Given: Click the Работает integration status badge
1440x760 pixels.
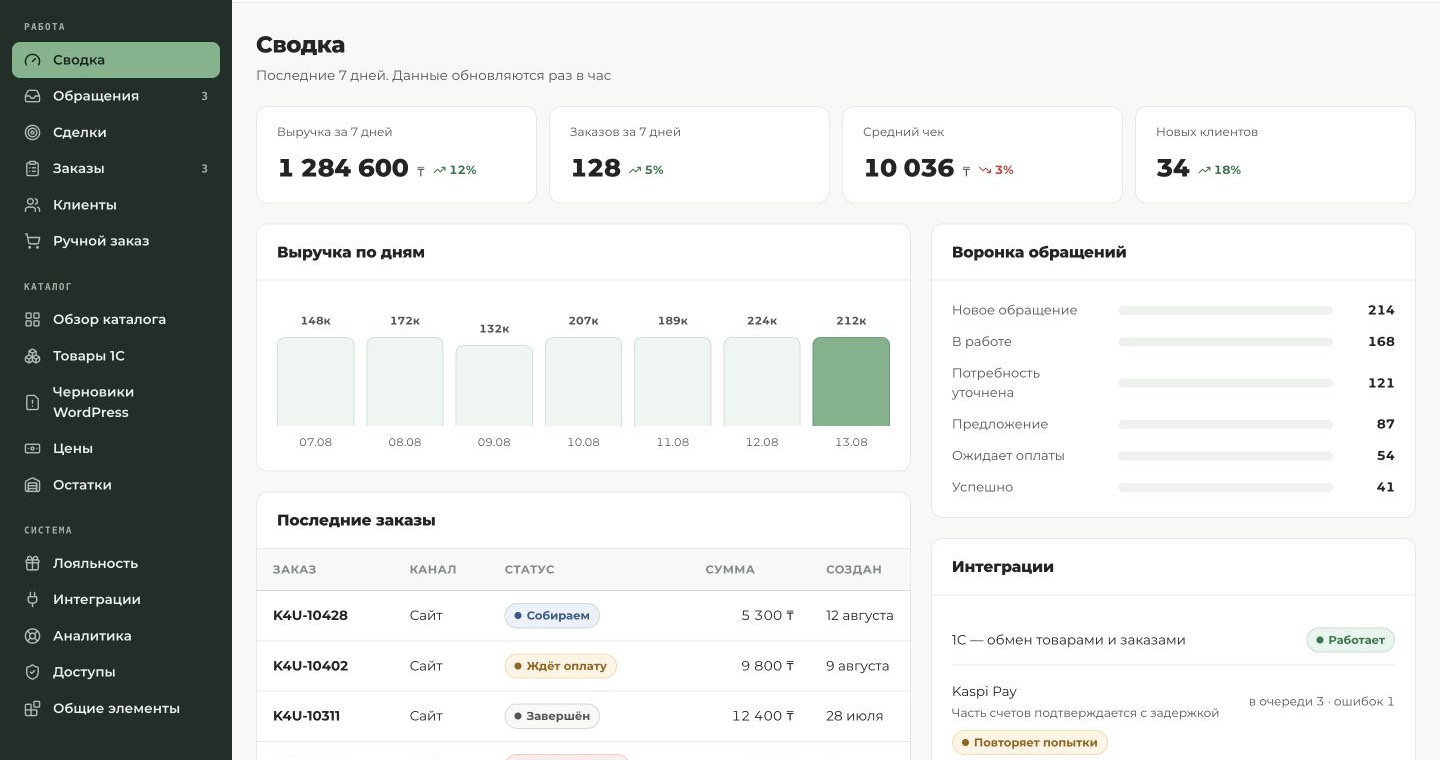Looking at the screenshot, I should pos(1350,640).
